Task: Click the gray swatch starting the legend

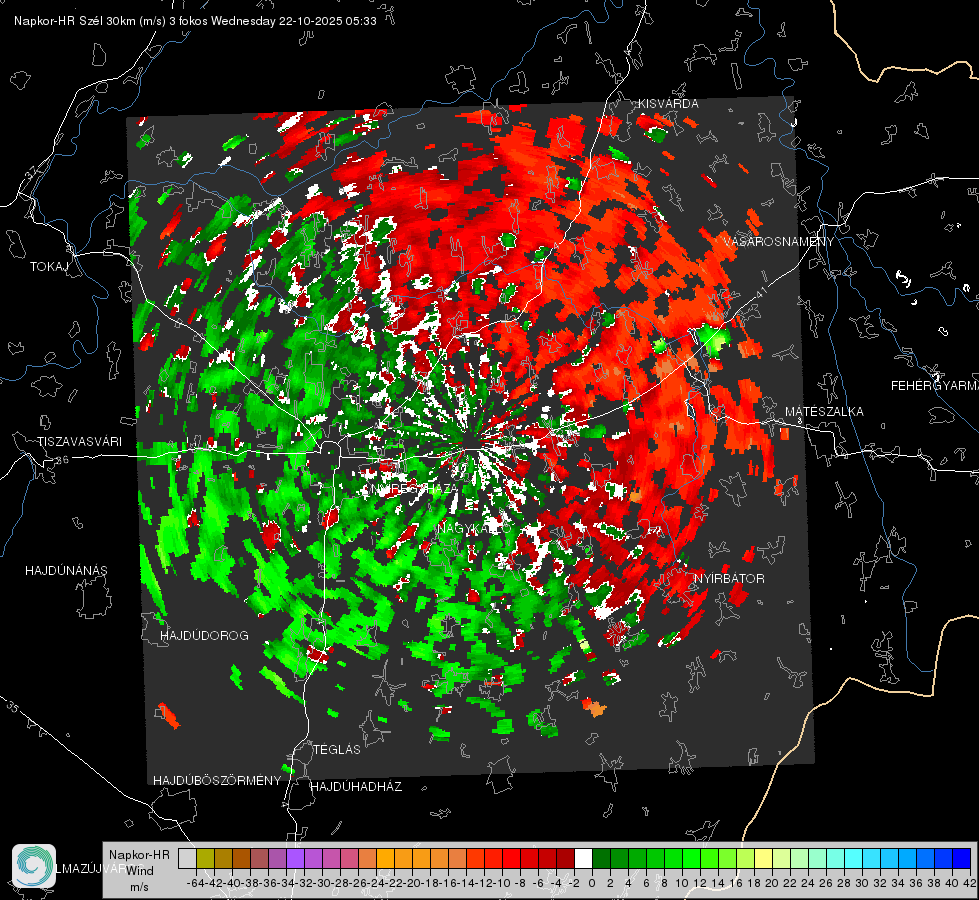Action: pyautogui.click(x=187, y=858)
